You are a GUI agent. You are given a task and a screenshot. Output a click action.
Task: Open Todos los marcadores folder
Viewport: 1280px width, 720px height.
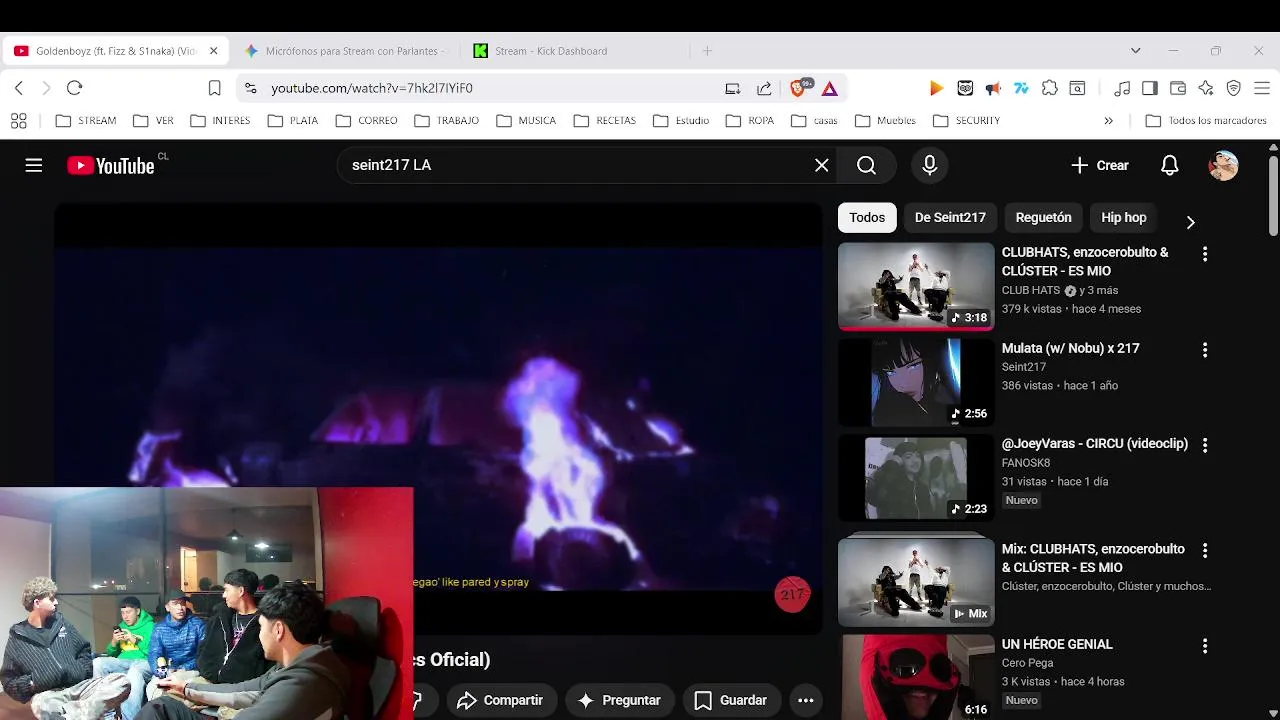(1206, 121)
